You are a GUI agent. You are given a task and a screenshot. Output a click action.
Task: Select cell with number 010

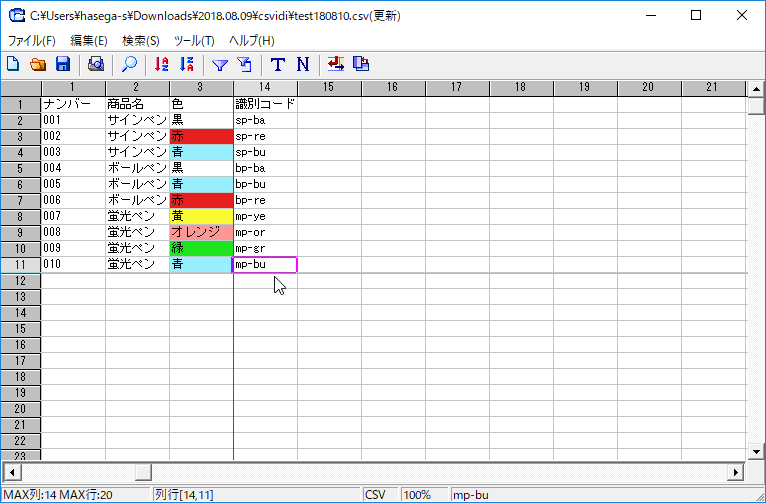[x=73, y=265]
